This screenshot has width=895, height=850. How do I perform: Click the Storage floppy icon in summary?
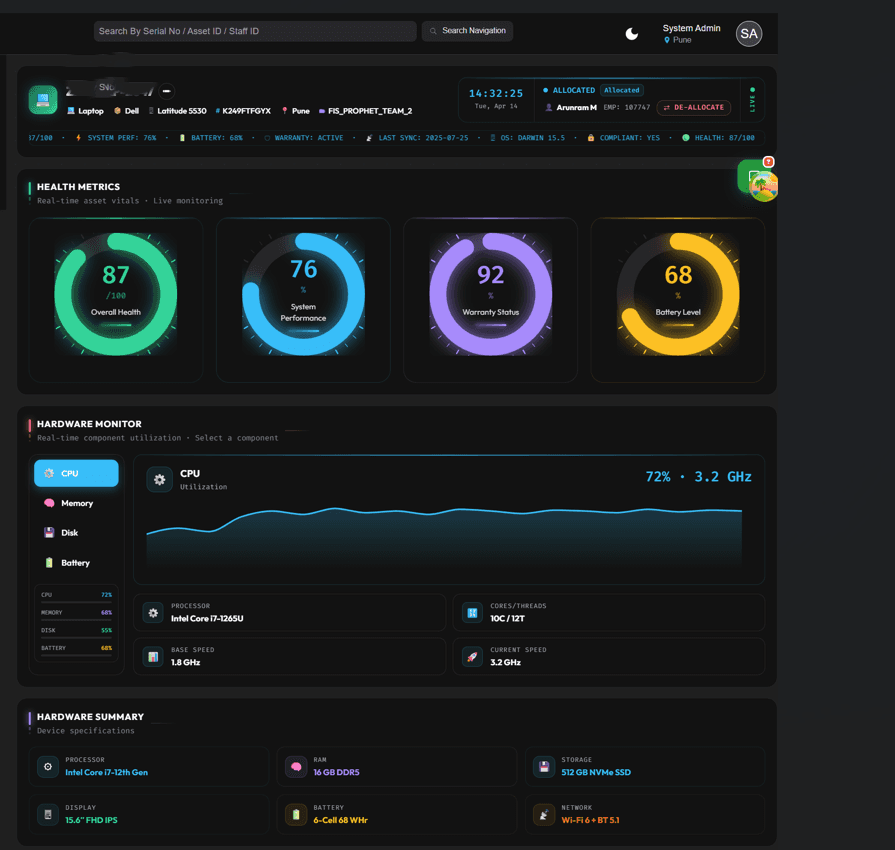544,767
